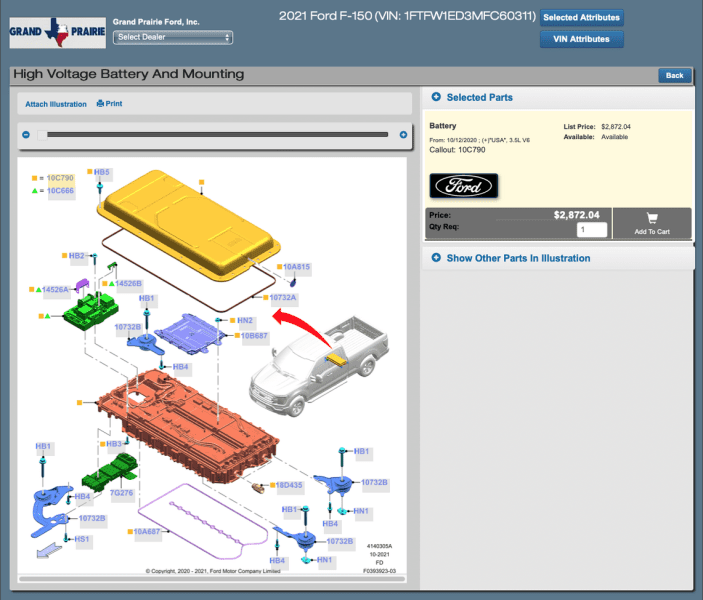Click the Print icon link
The width and height of the screenshot is (703, 600).
(109, 104)
